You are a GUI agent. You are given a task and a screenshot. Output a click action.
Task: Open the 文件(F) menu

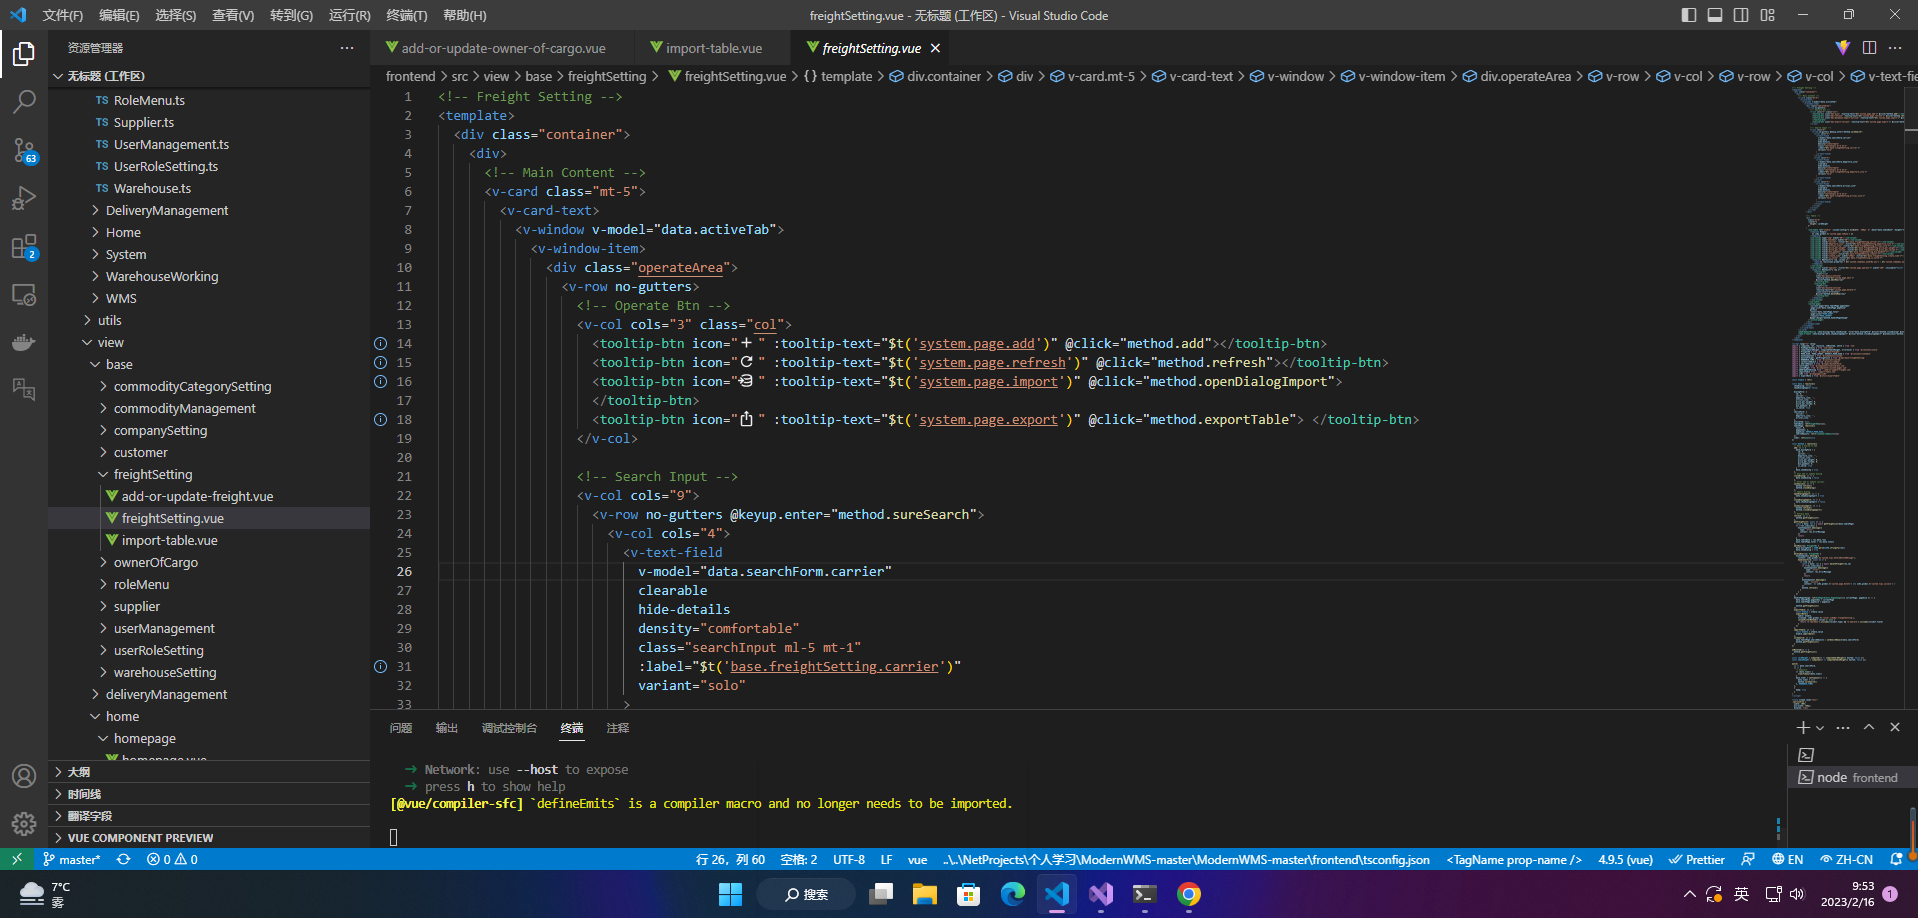tap(63, 15)
